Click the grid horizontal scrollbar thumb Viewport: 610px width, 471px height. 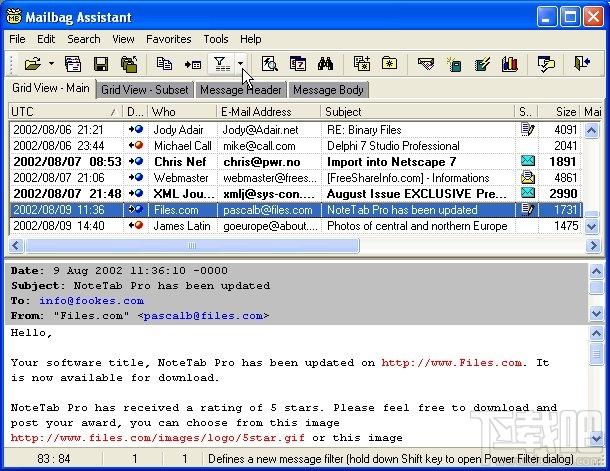tap(192, 245)
